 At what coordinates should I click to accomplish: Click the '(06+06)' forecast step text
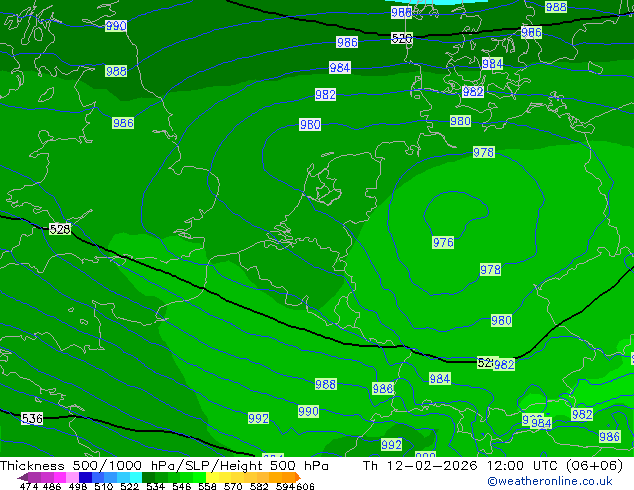594,466
